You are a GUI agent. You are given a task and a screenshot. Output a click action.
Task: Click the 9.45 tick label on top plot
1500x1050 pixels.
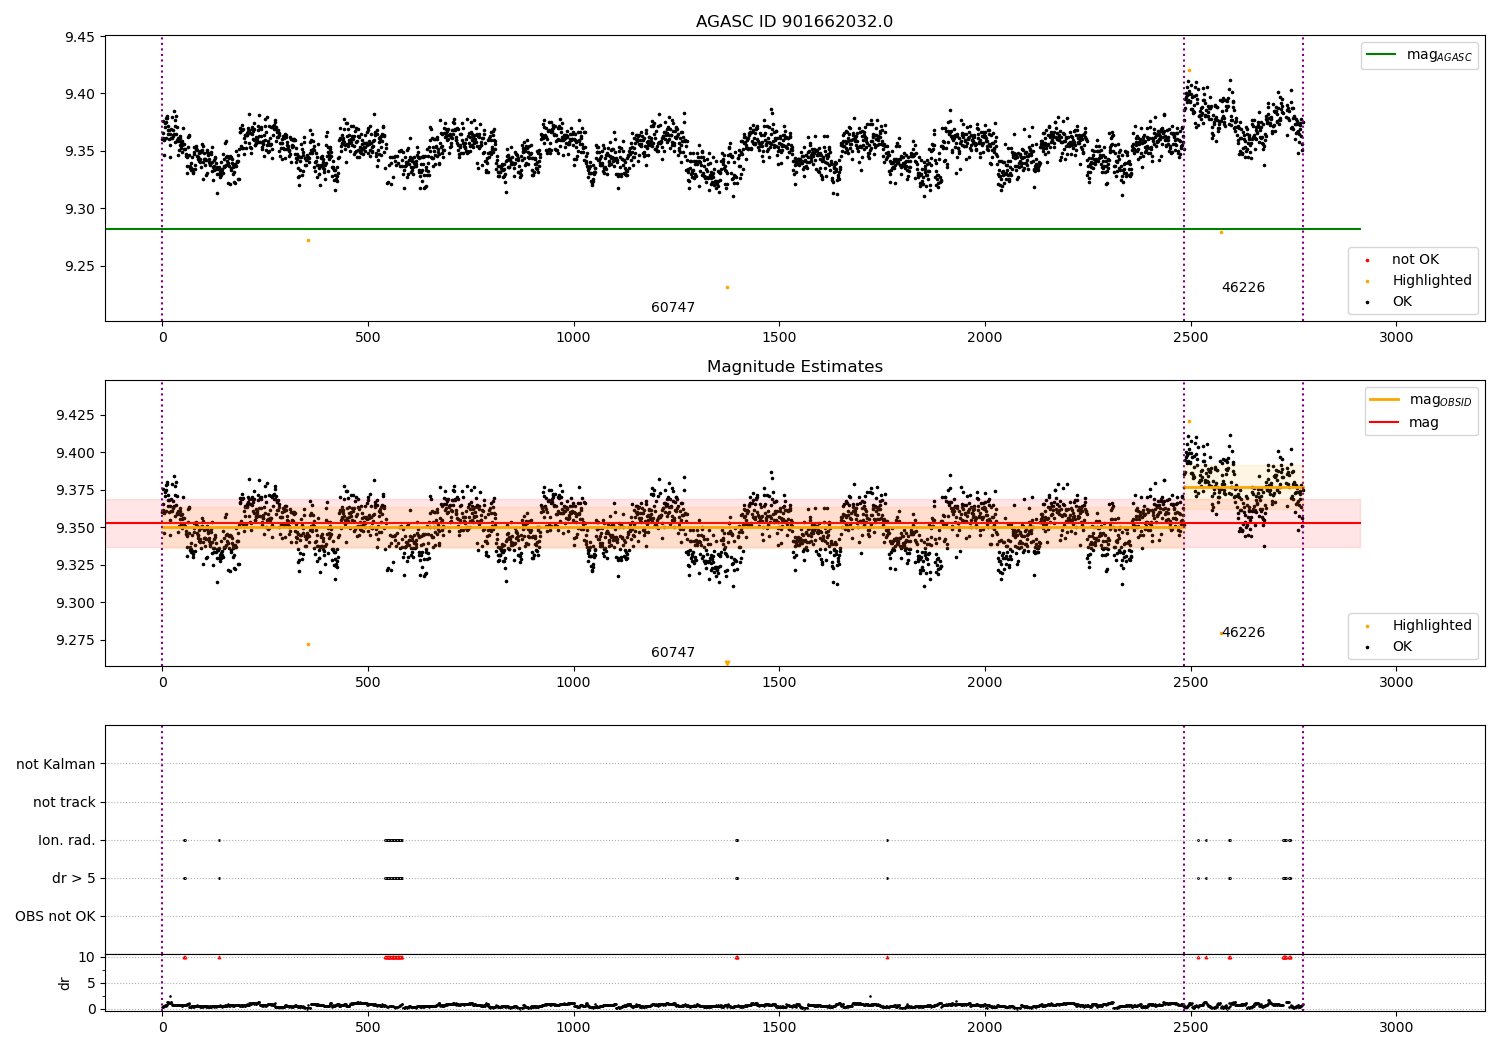[x=79, y=38]
